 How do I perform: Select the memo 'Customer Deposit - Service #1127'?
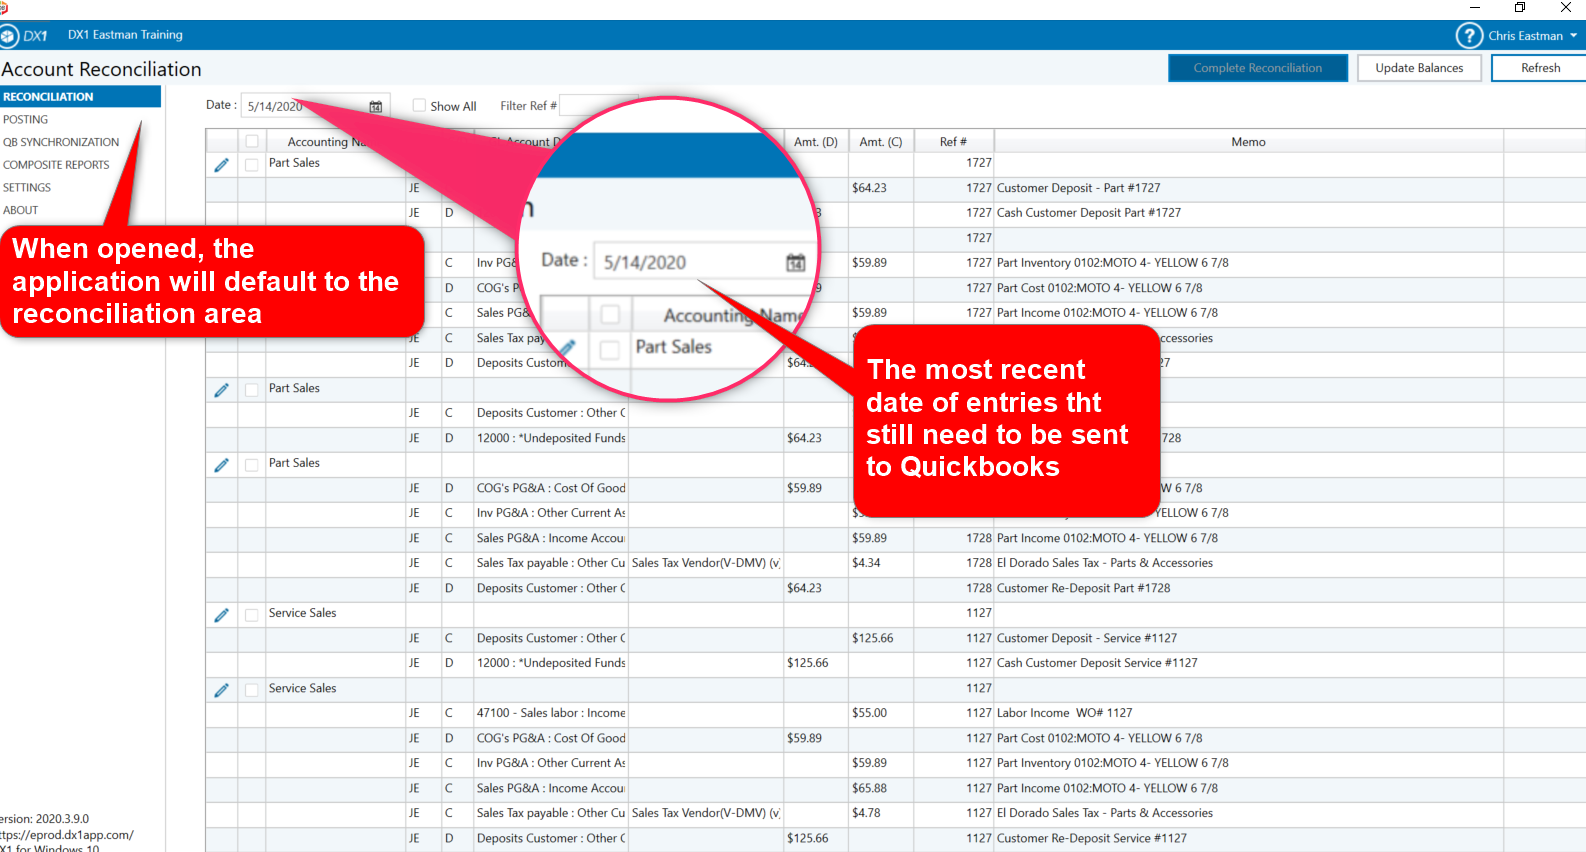coord(1086,638)
